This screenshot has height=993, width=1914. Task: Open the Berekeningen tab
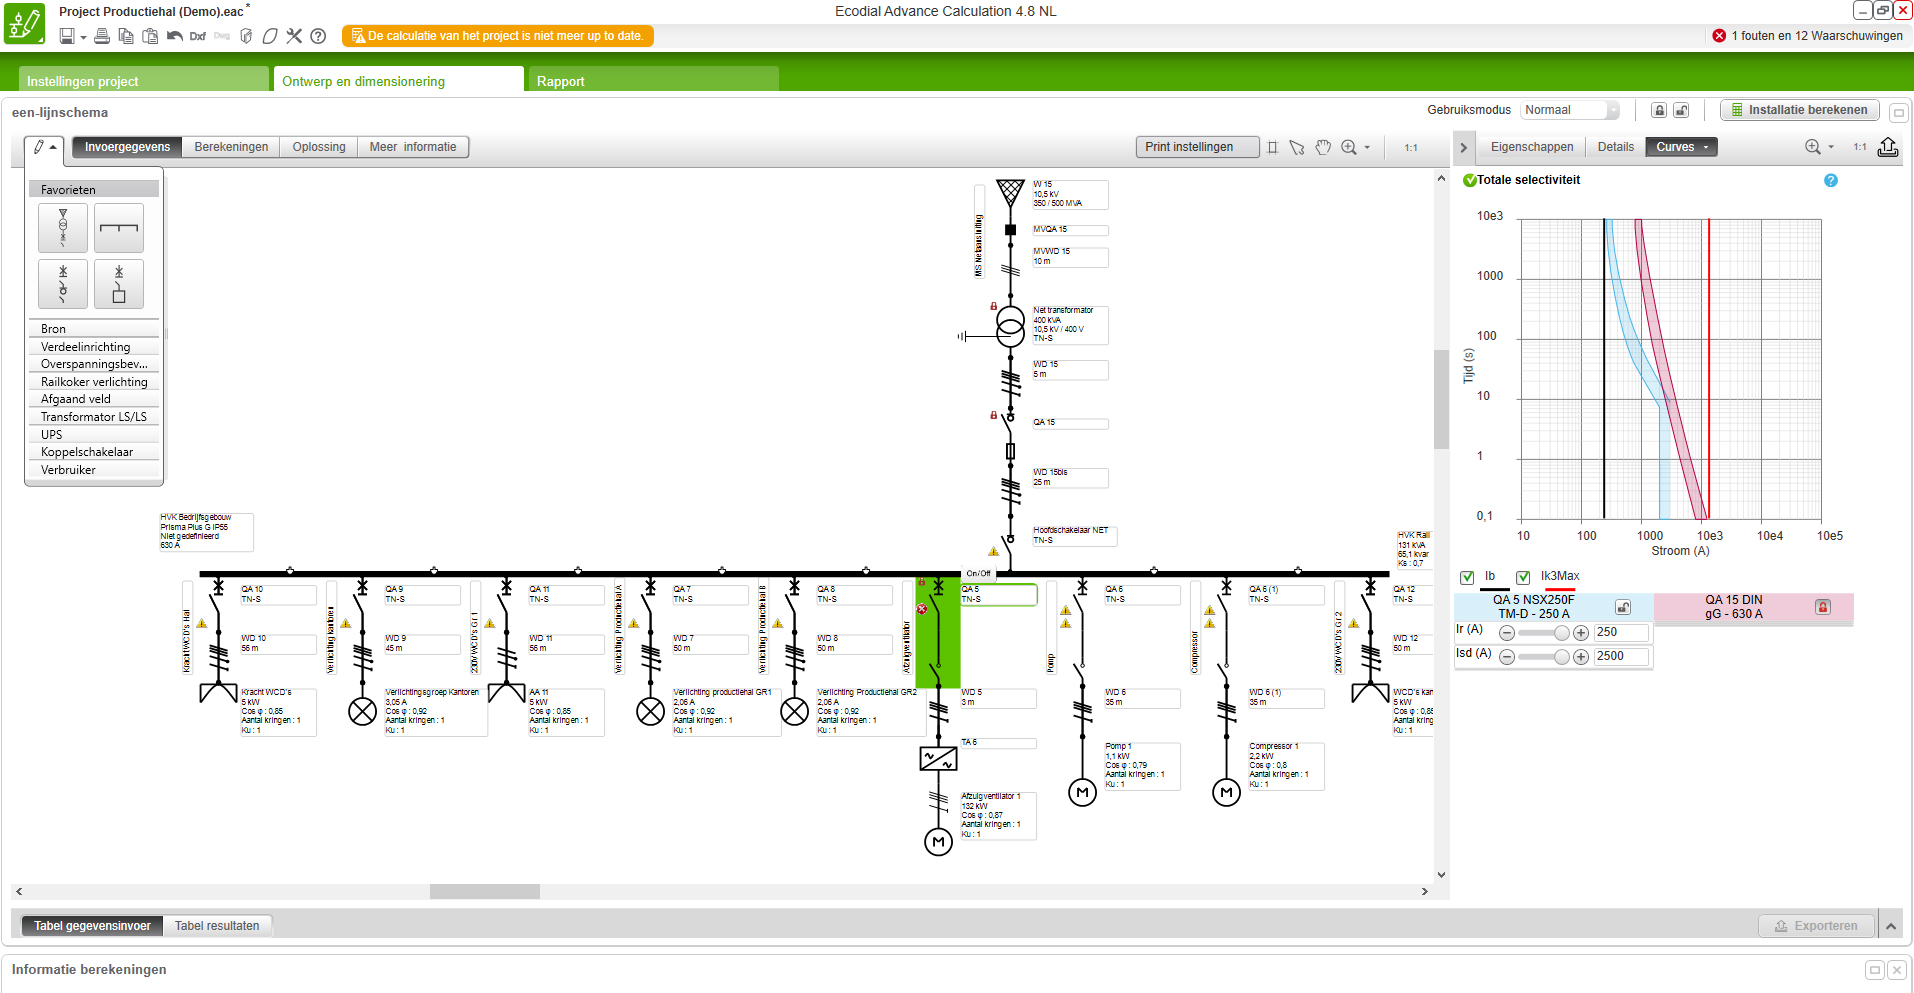click(231, 147)
